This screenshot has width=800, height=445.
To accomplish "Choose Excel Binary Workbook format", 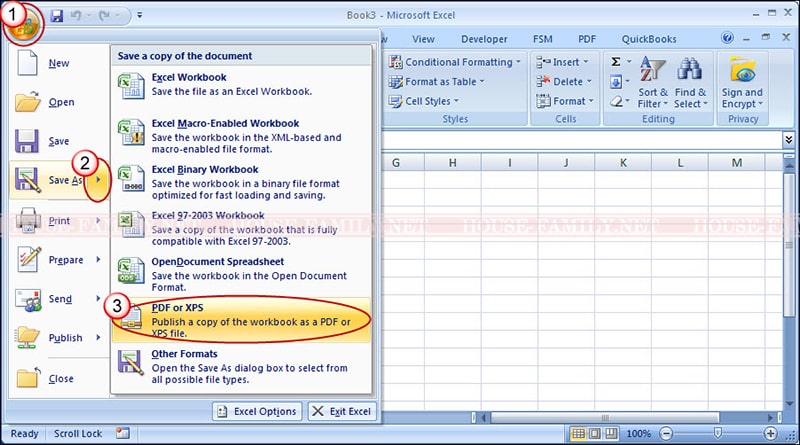I will 241,182.
